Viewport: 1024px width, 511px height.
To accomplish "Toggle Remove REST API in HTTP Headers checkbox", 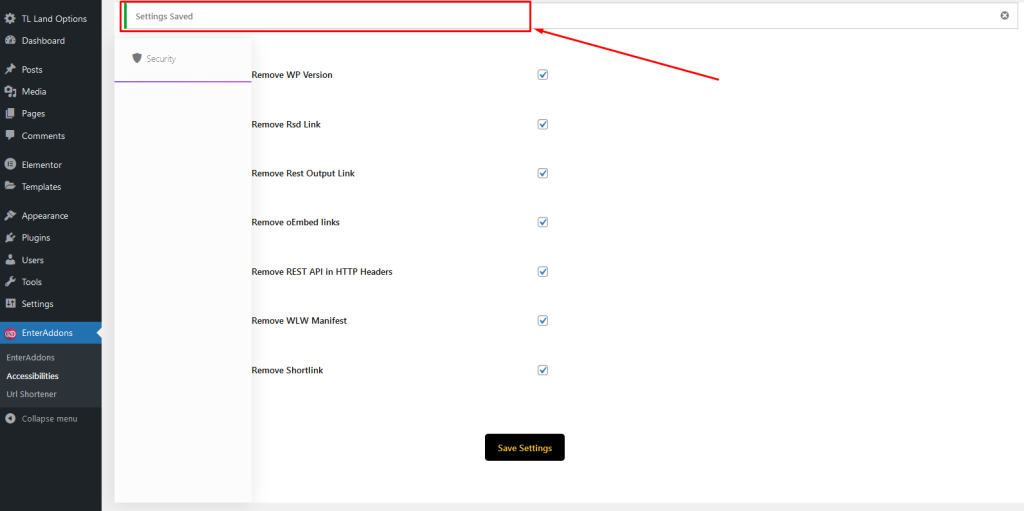I will pyautogui.click(x=543, y=271).
